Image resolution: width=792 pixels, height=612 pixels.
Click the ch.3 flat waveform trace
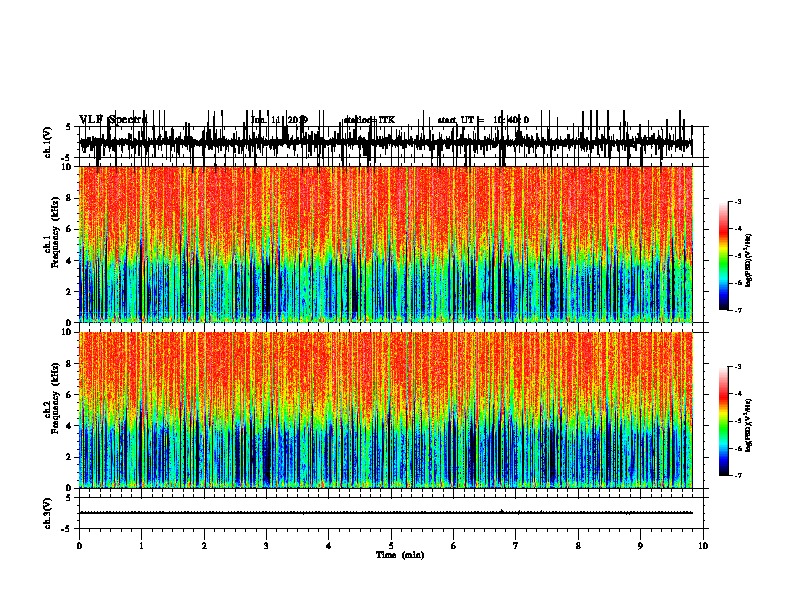coord(386,513)
